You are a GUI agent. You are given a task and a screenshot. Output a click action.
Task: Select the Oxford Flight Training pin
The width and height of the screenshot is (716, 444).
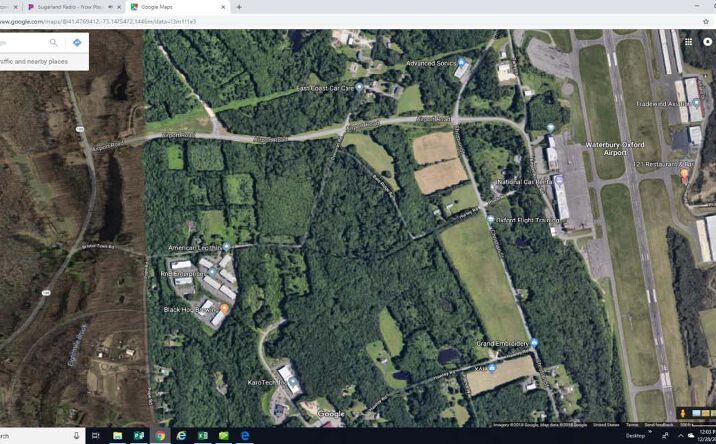[490, 219]
